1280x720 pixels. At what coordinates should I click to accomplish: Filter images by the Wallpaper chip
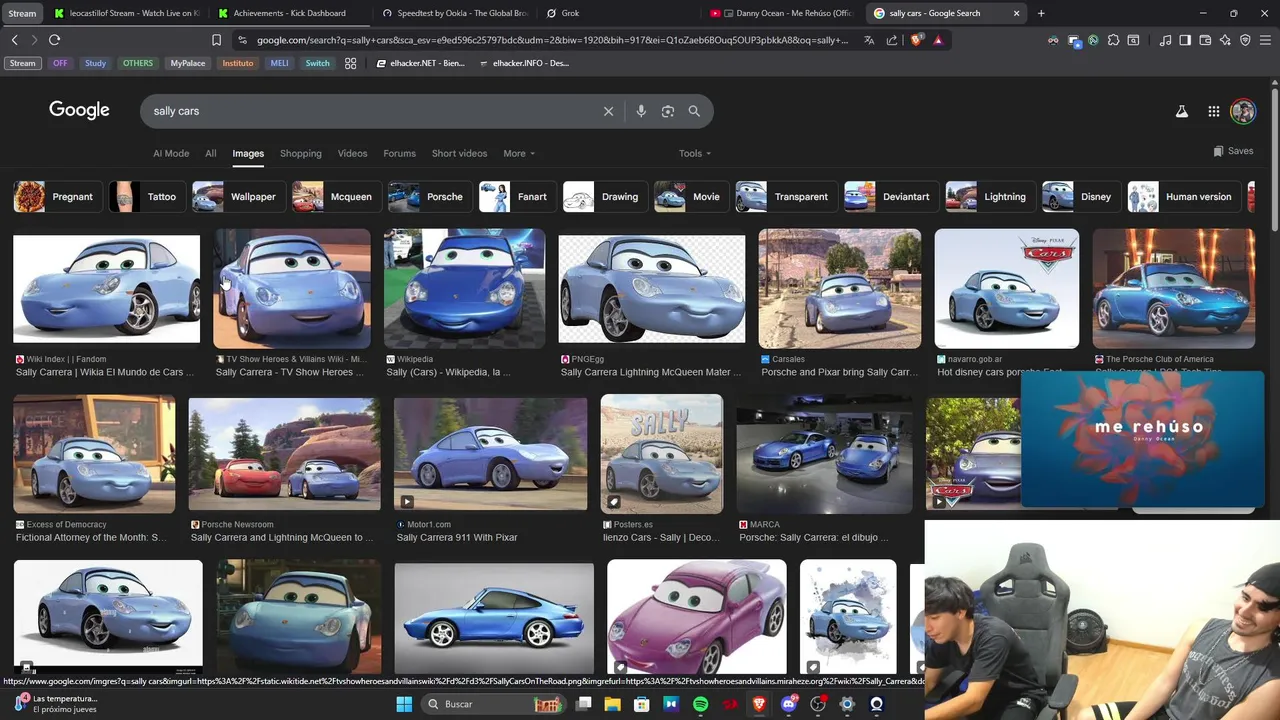(x=238, y=197)
